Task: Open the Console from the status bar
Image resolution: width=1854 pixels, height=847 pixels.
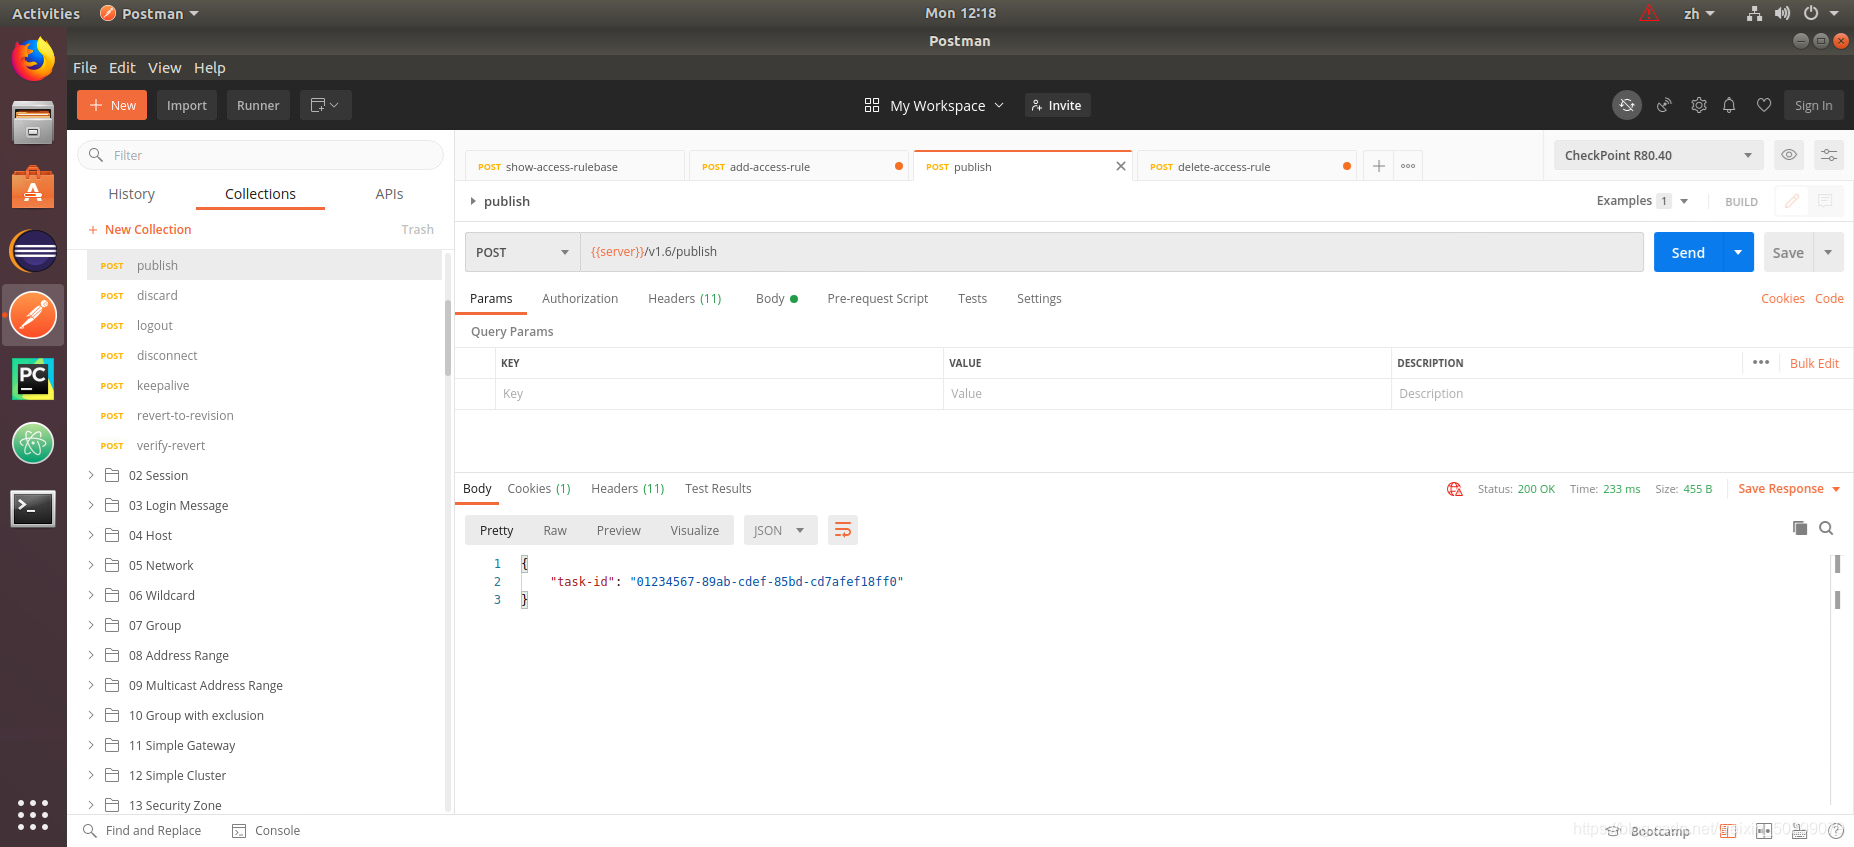Action: click(266, 831)
